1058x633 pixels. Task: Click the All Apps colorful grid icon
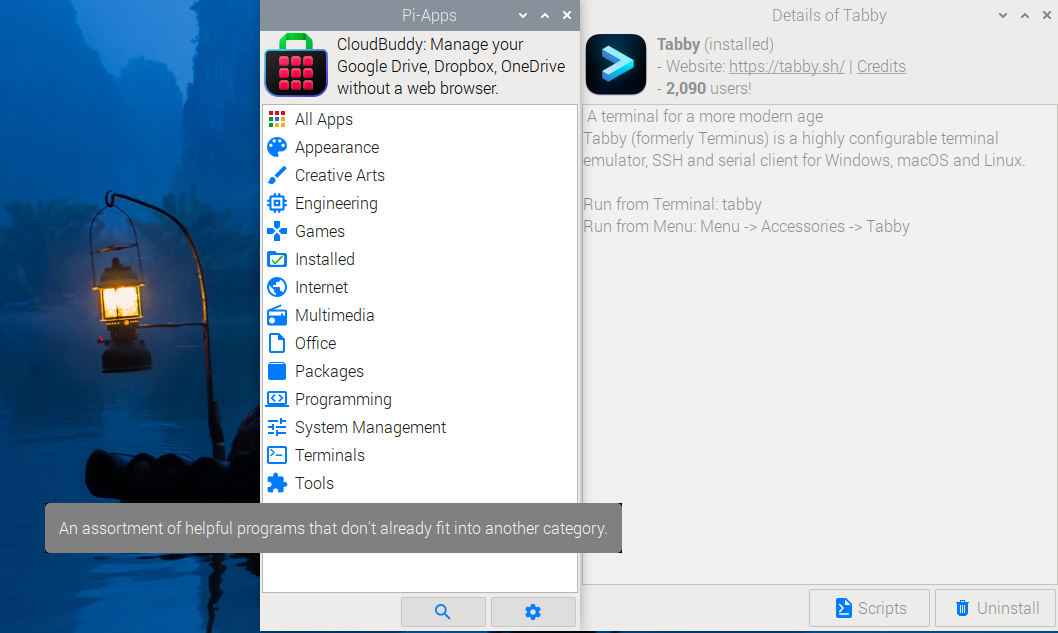click(x=277, y=119)
